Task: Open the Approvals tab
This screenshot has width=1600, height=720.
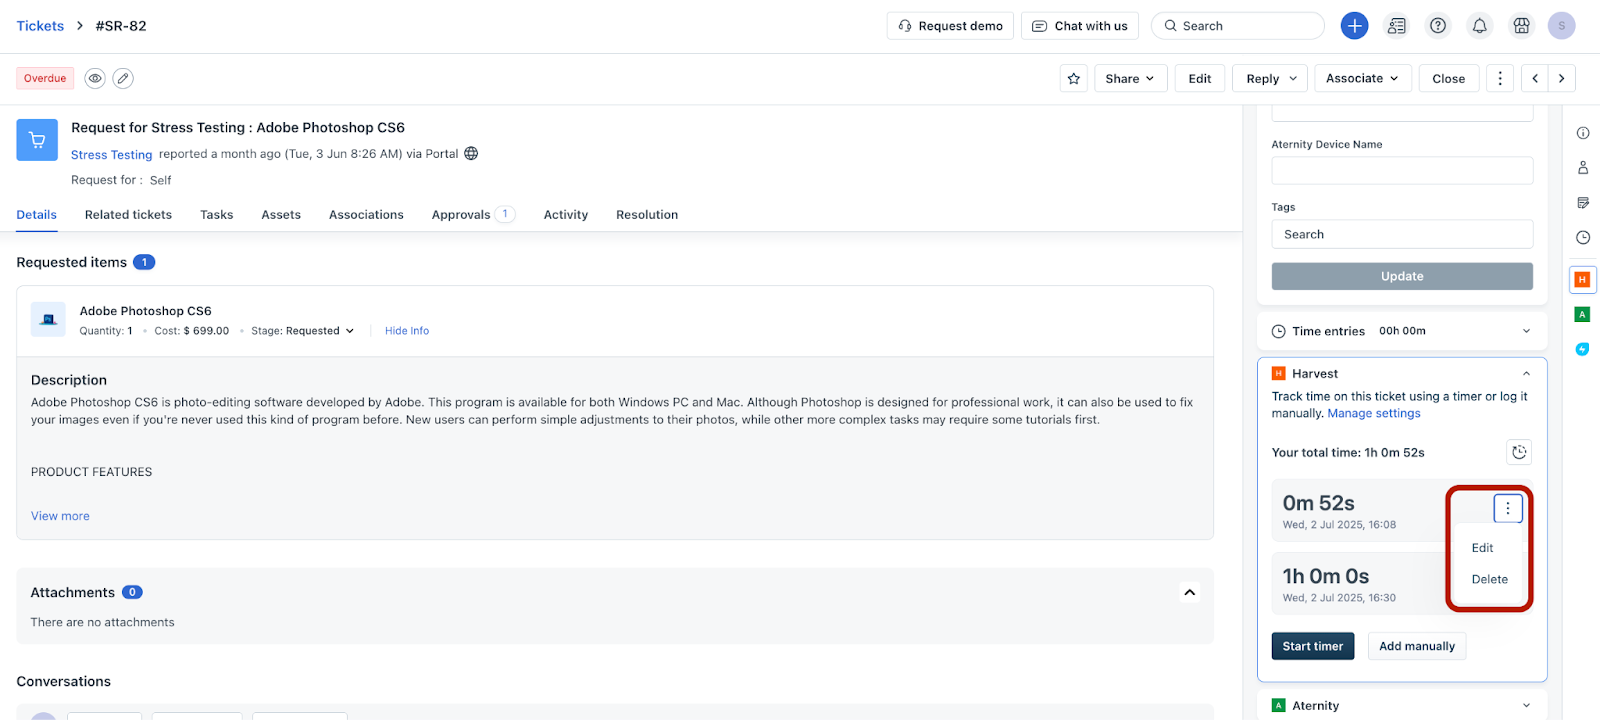Action: pos(473,215)
